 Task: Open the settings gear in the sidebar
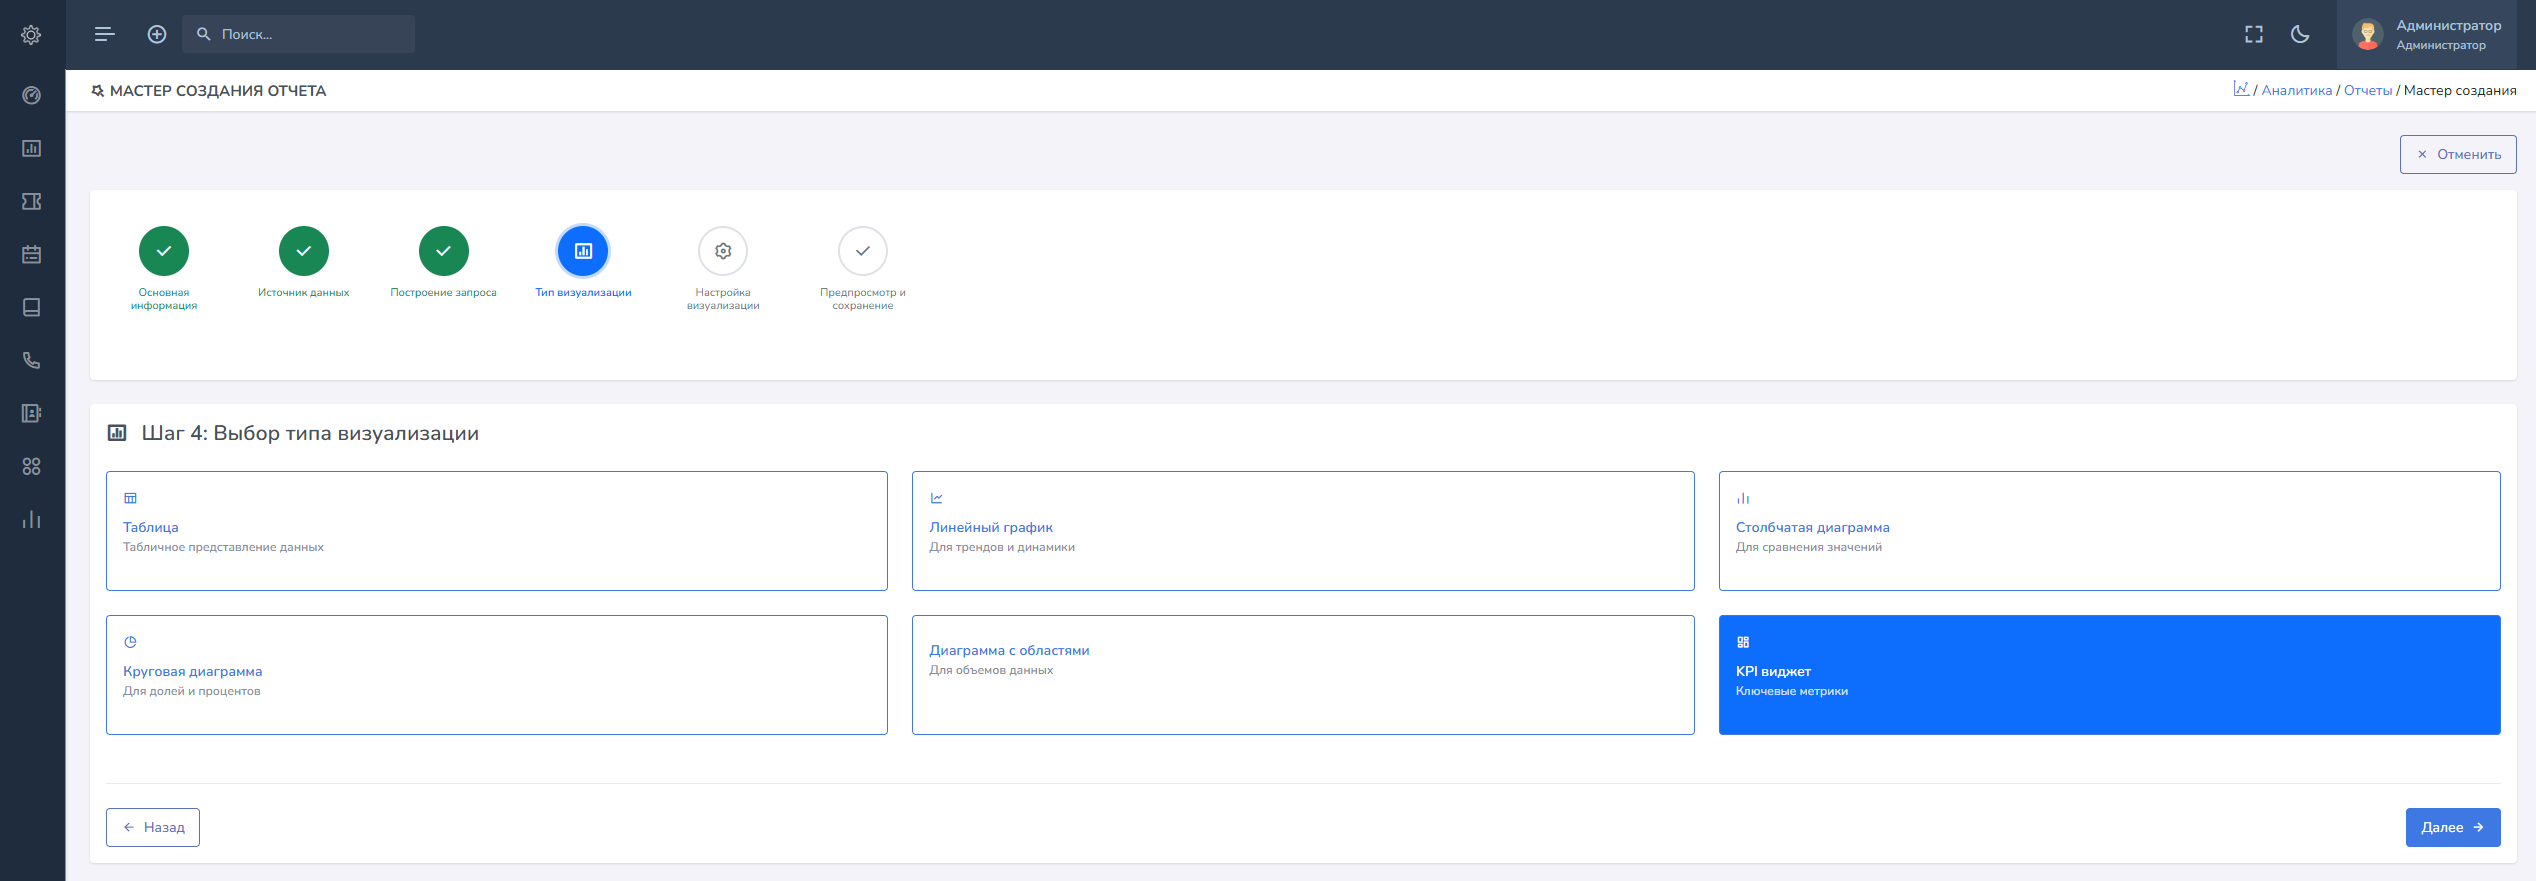tap(31, 35)
